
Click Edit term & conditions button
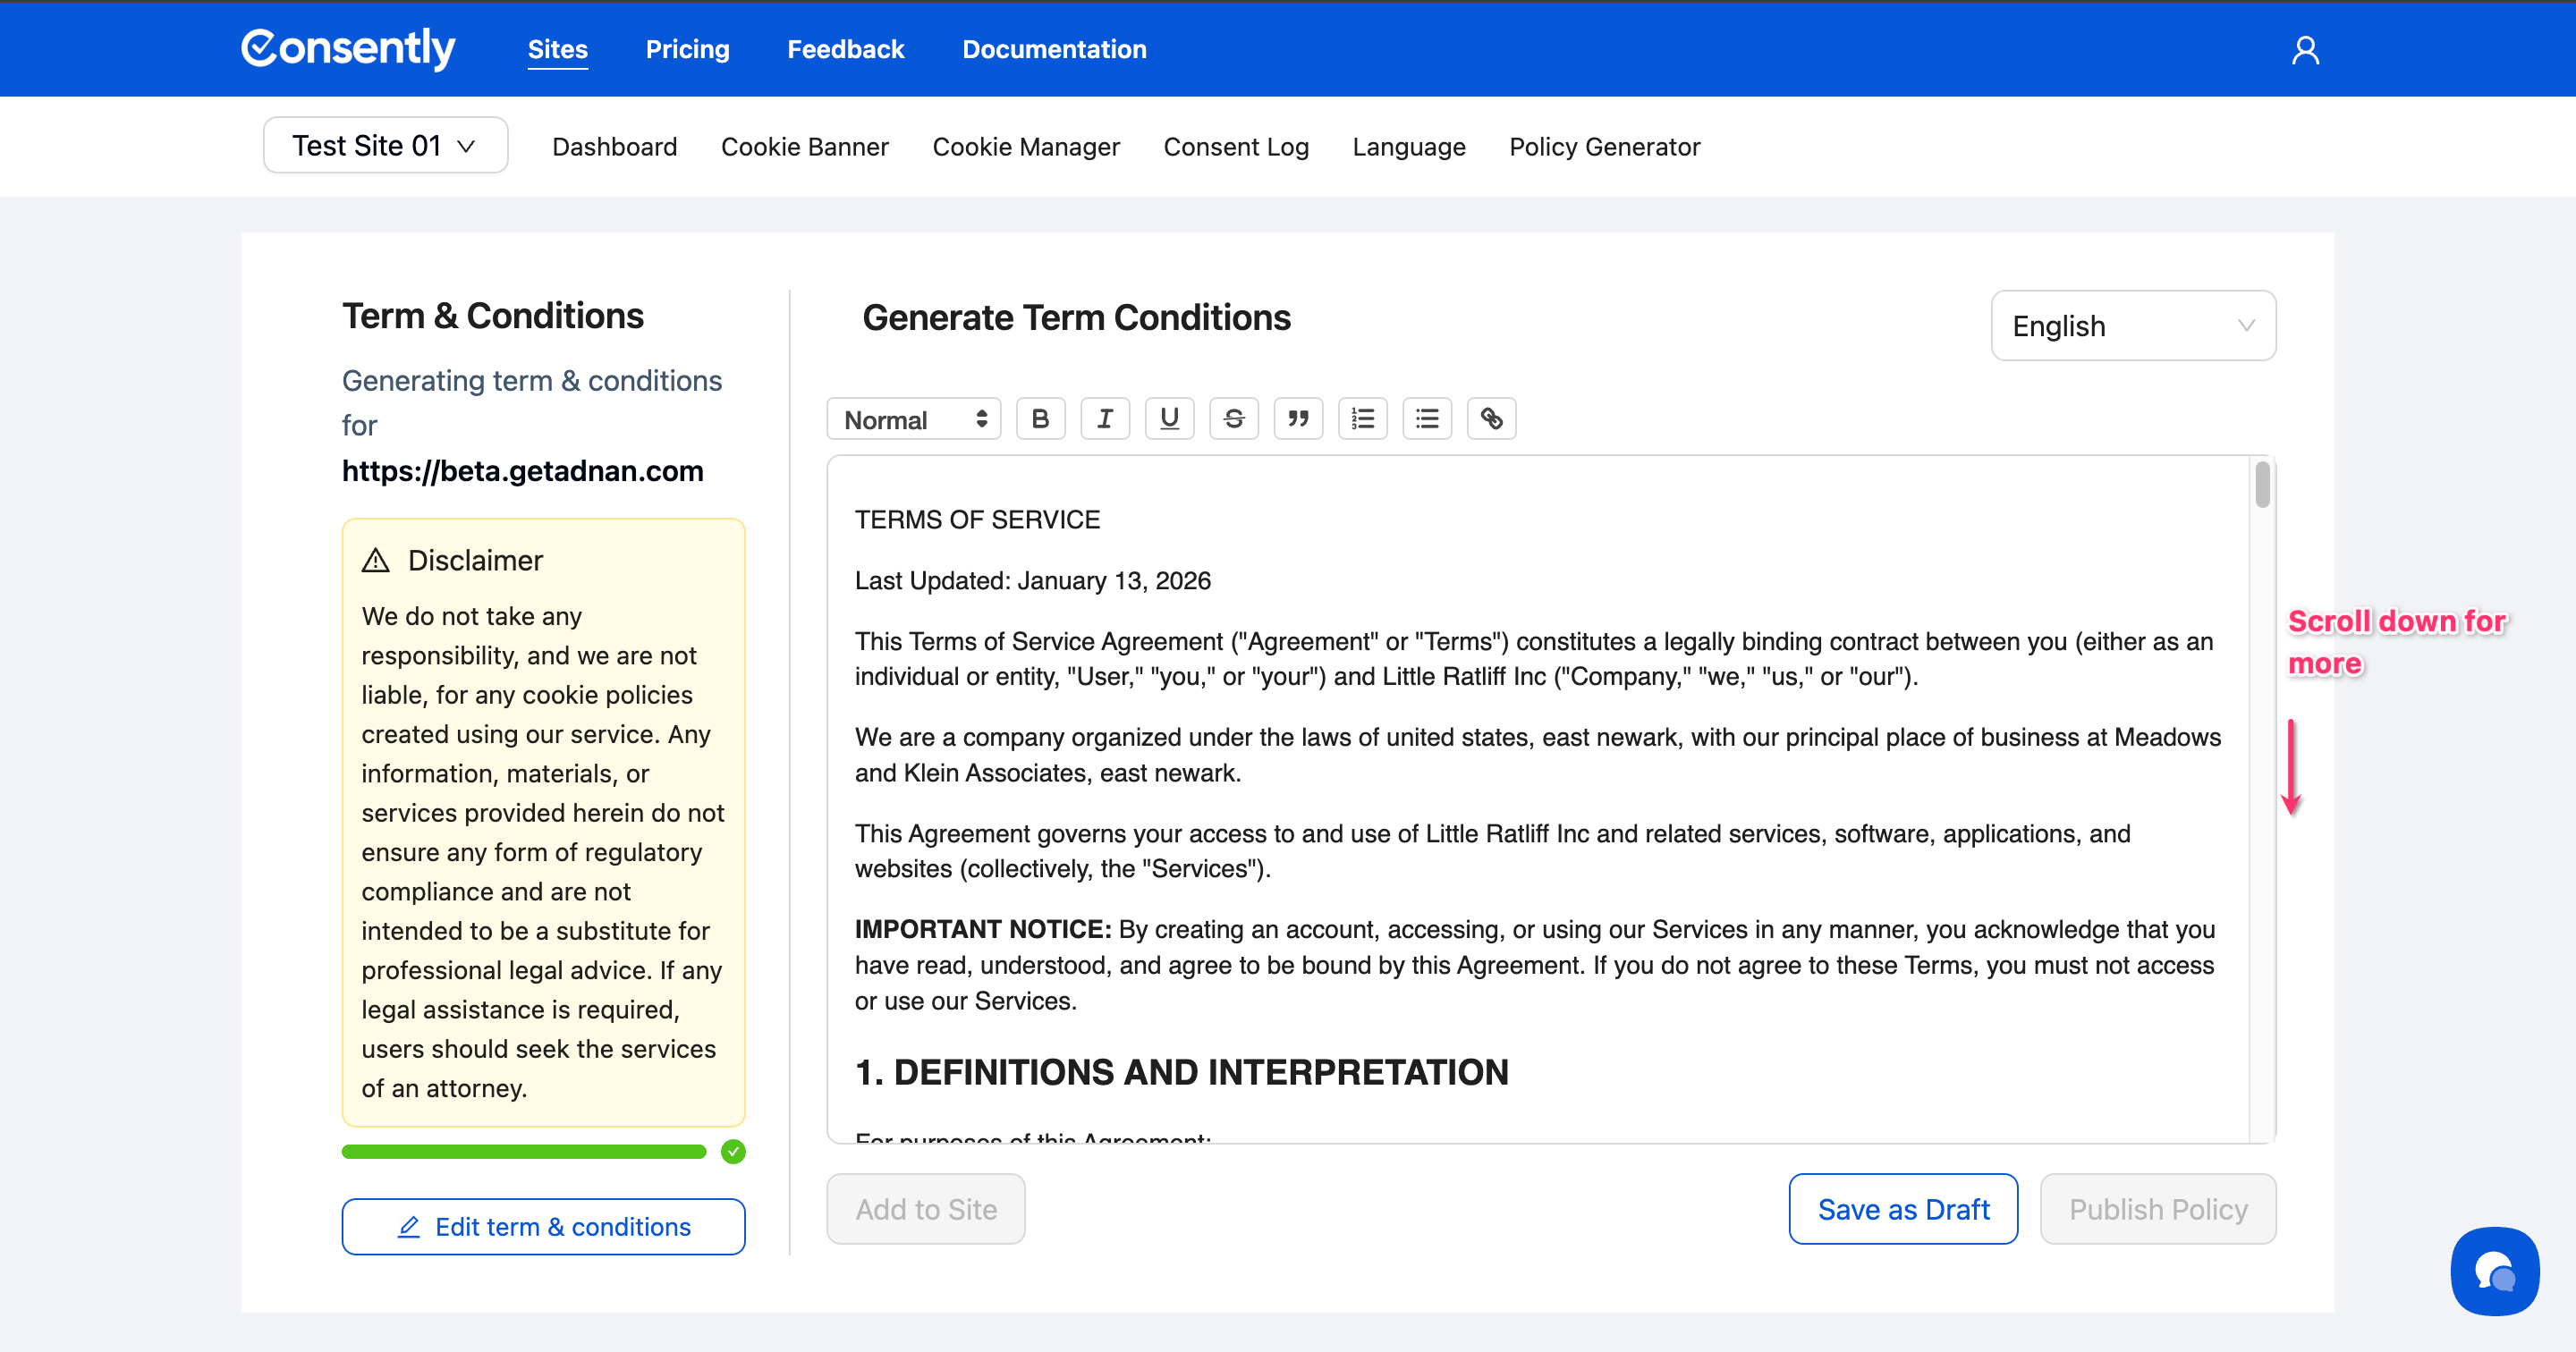pos(543,1226)
